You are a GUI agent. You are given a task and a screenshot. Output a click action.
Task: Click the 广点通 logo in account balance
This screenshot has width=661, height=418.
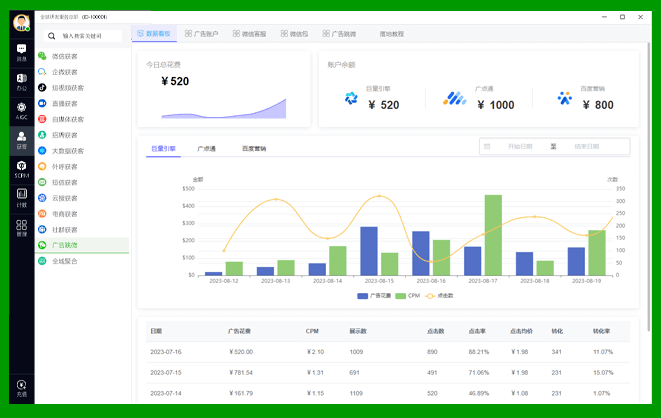[455, 98]
